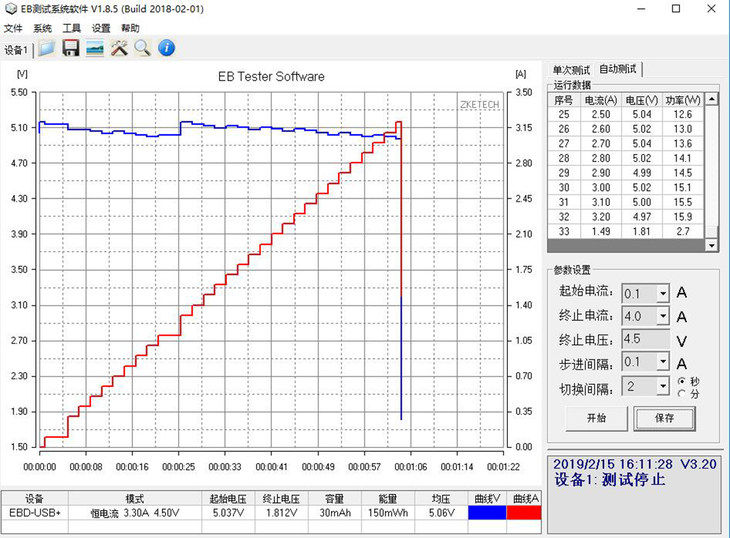730x538 pixels.
Task: Click the 恒电流 3.30A 4.50V mode cell
Action: (135, 513)
